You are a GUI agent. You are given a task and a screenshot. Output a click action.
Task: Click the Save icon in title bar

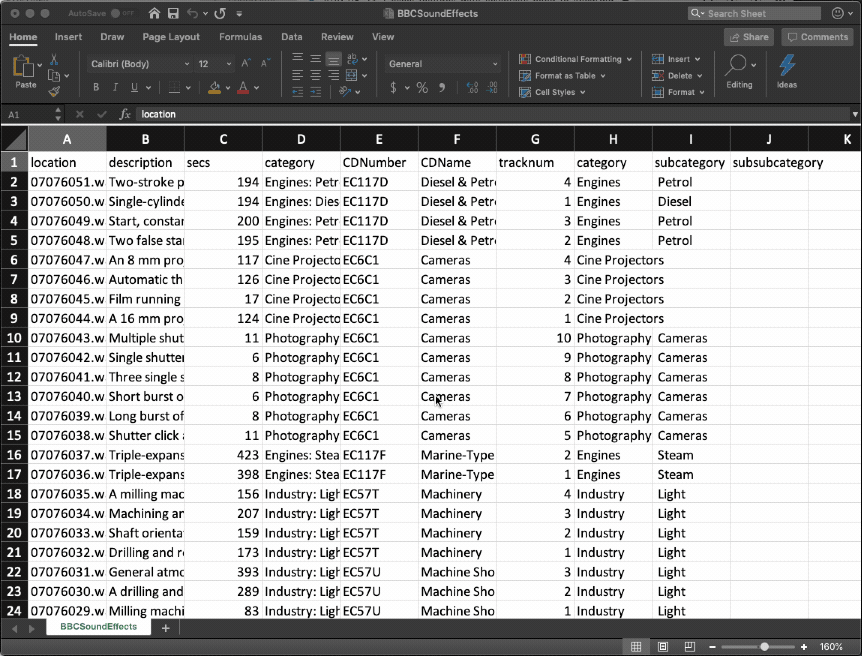click(173, 14)
